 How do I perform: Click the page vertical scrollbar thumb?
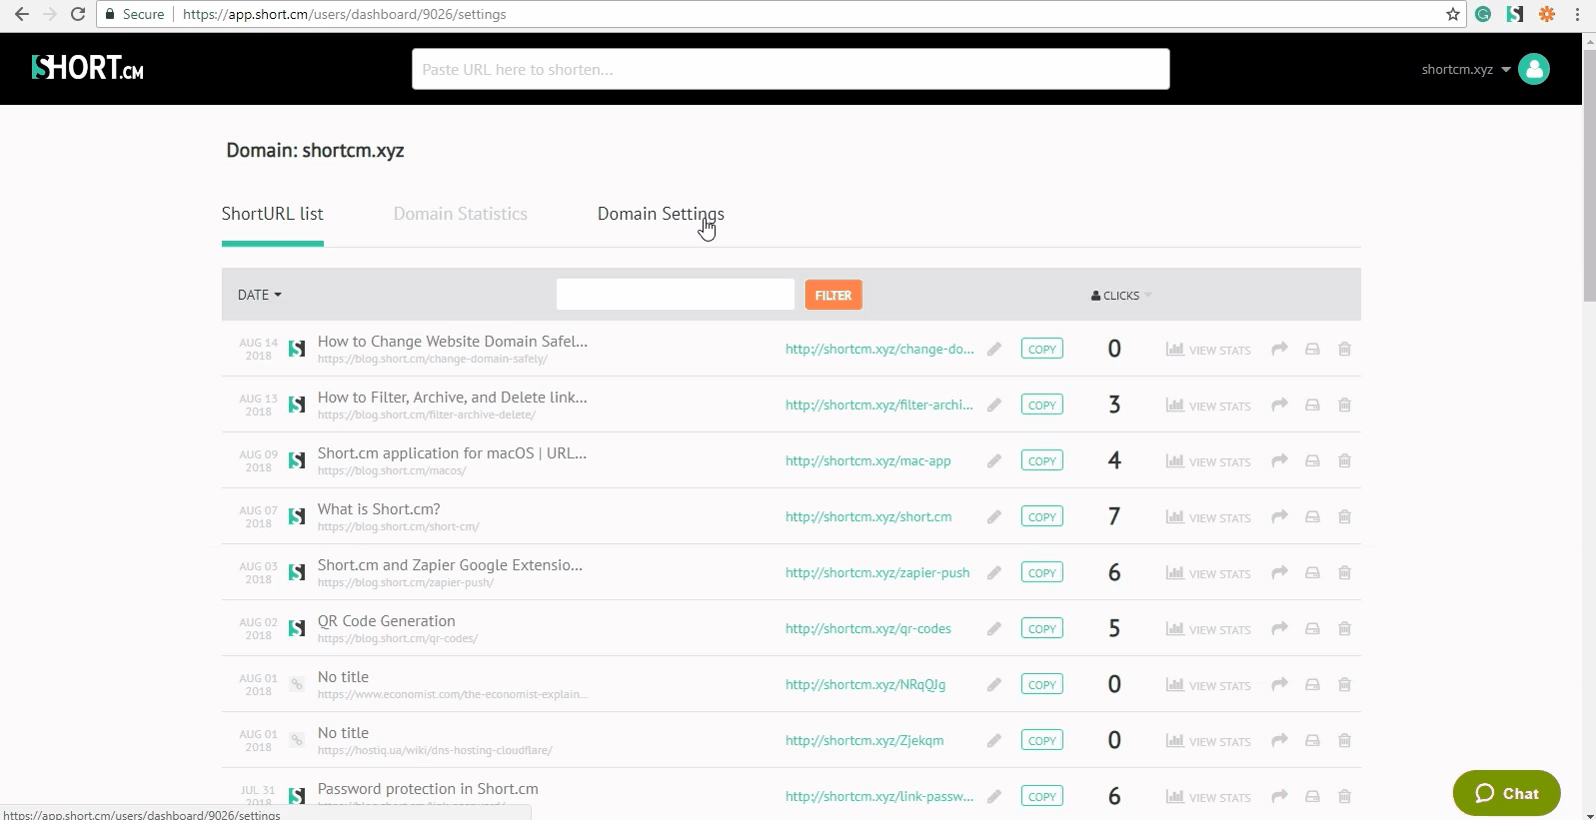[1589, 175]
